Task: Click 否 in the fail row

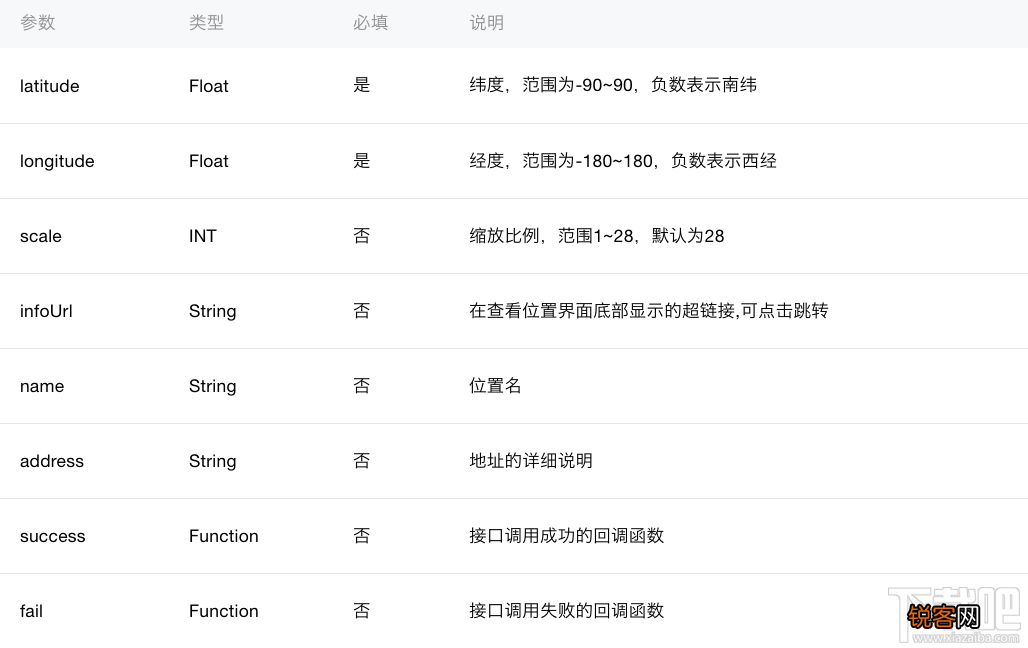Action: coord(362,611)
